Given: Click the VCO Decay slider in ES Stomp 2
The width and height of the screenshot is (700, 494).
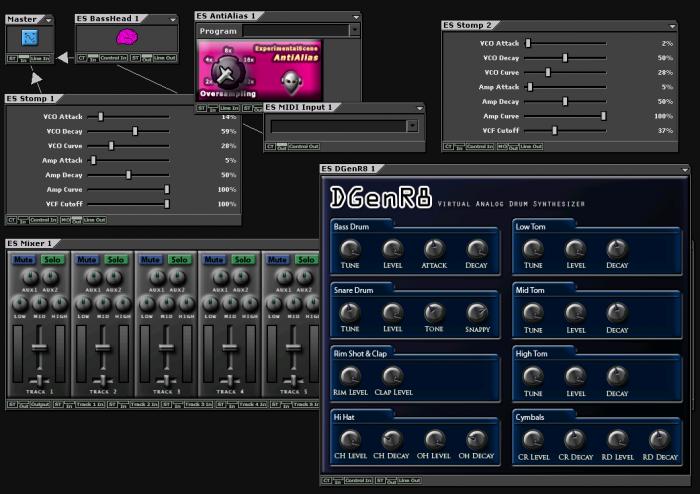Looking at the screenshot, I should click(x=565, y=58).
